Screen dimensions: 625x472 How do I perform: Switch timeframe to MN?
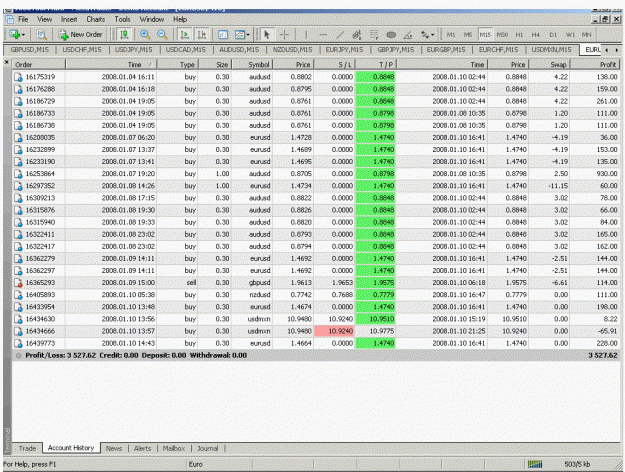pyautogui.click(x=586, y=35)
